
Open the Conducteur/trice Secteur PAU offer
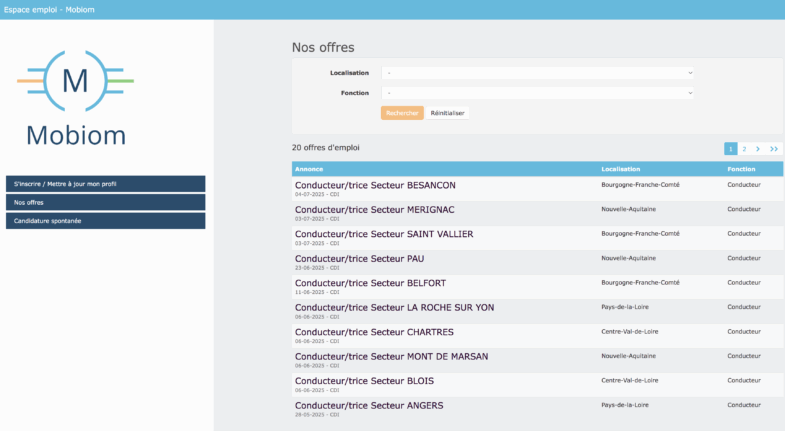point(359,258)
